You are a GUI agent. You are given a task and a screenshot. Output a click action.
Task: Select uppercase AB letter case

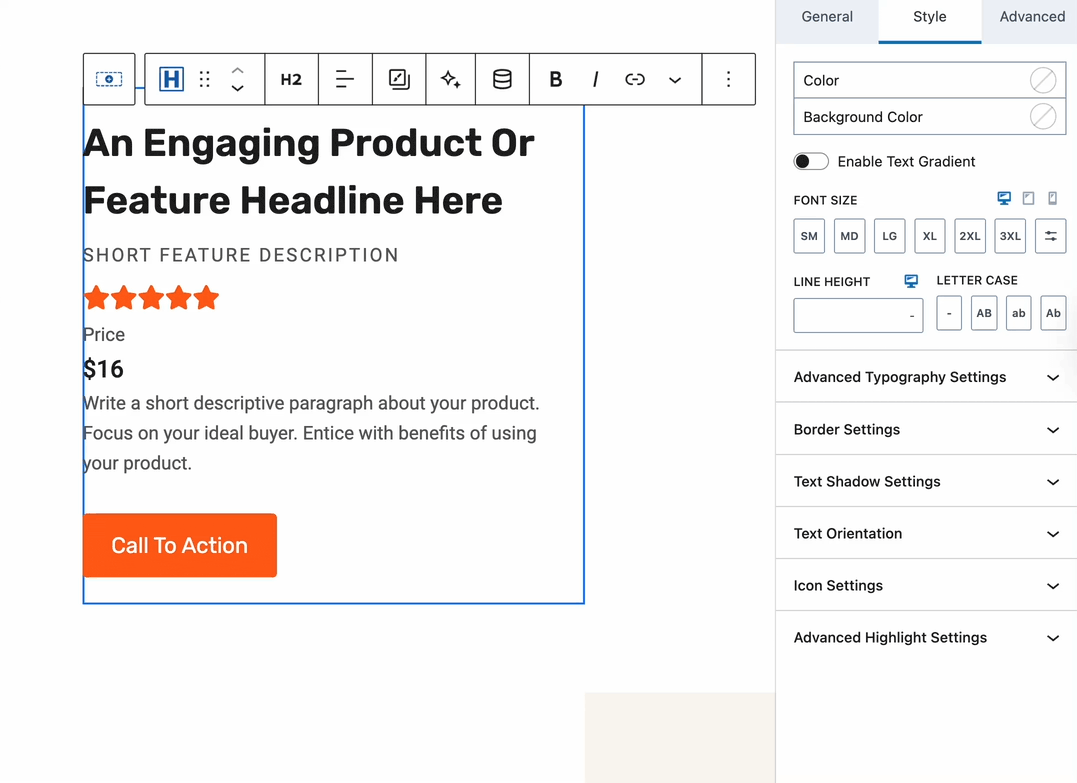pyautogui.click(x=984, y=313)
